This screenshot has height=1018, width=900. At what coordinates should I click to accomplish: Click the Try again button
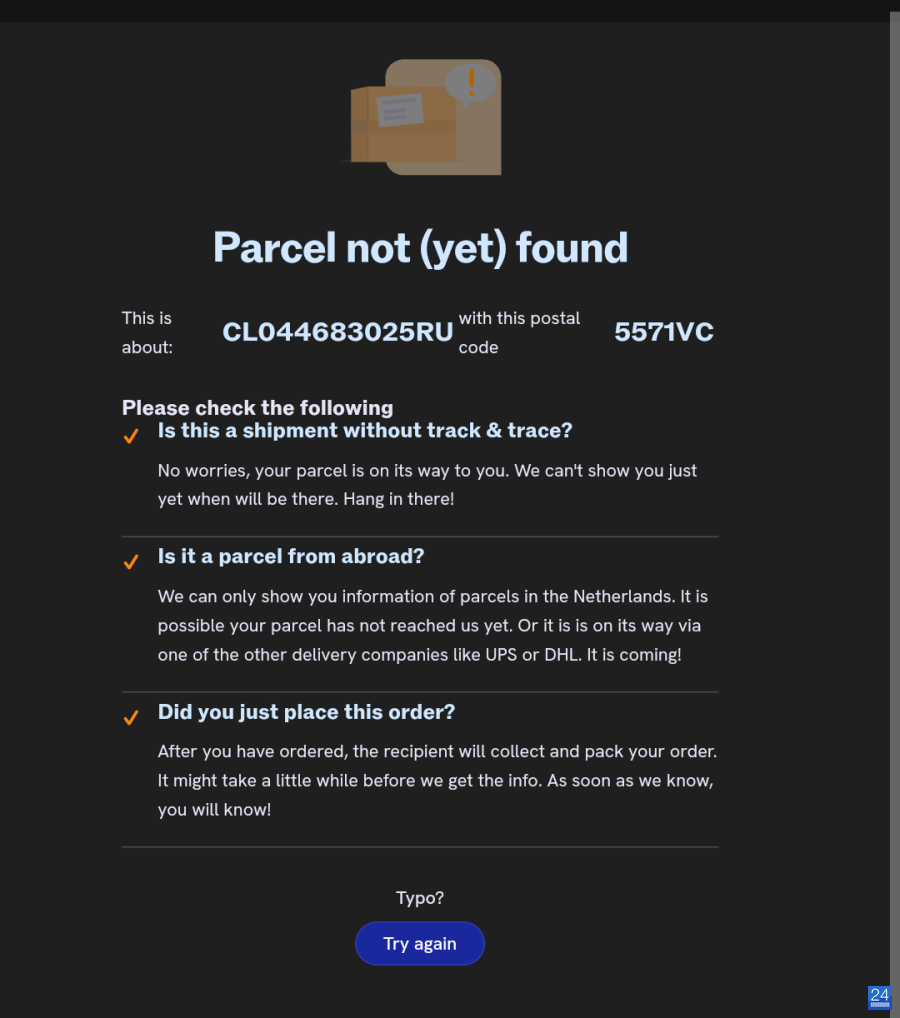pos(419,943)
